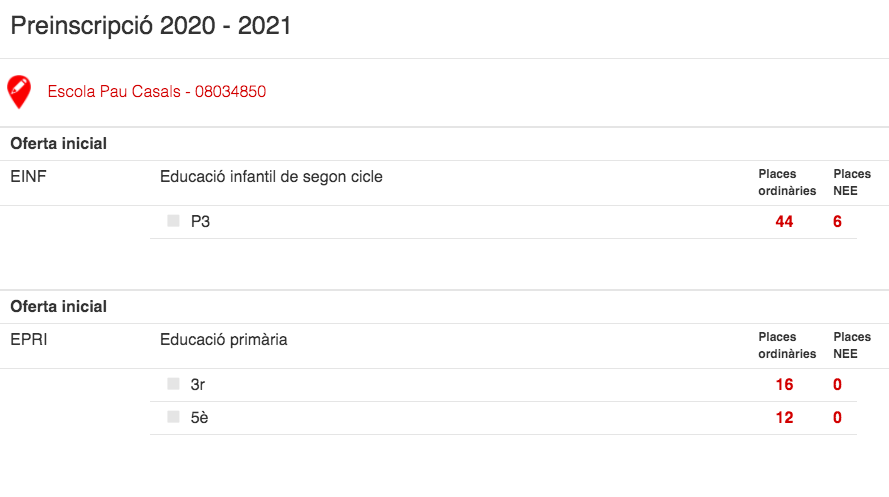This screenshot has width=889, height=497.
Task: Select the 3r row label
Action: click(x=198, y=384)
